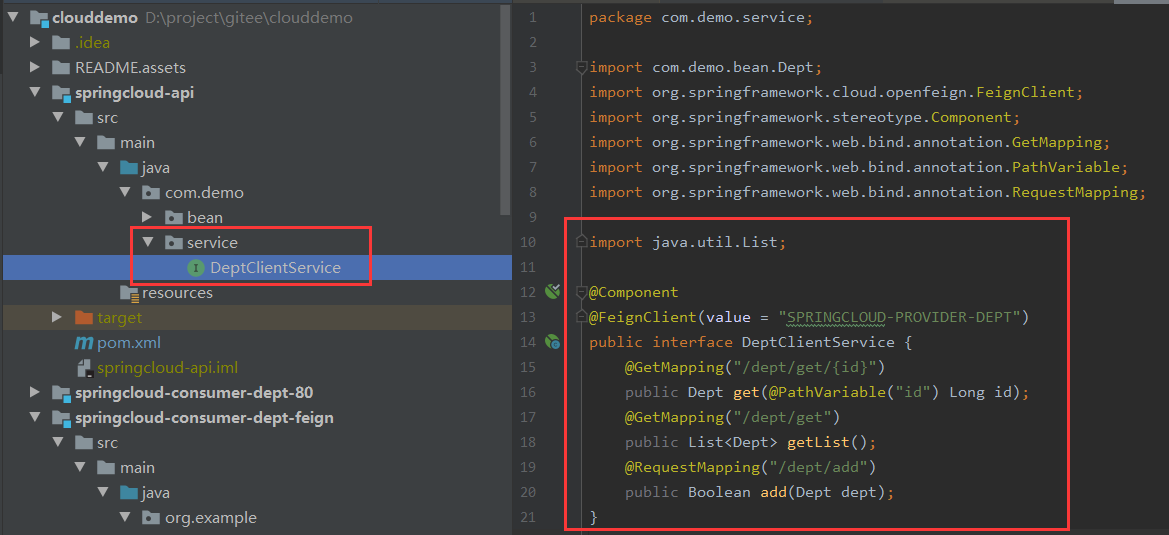The width and height of the screenshot is (1169, 535).
Task: Click the Spring bean gutter icon on line 12
Action: pyautogui.click(x=552, y=291)
